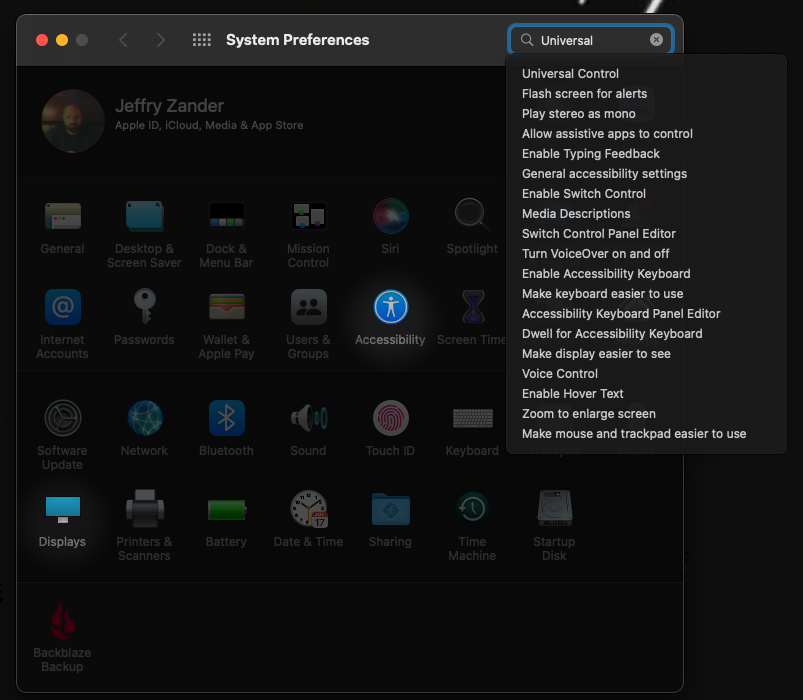Pick Enable Hover Text result
This screenshot has height=700, width=803.
coord(573,393)
